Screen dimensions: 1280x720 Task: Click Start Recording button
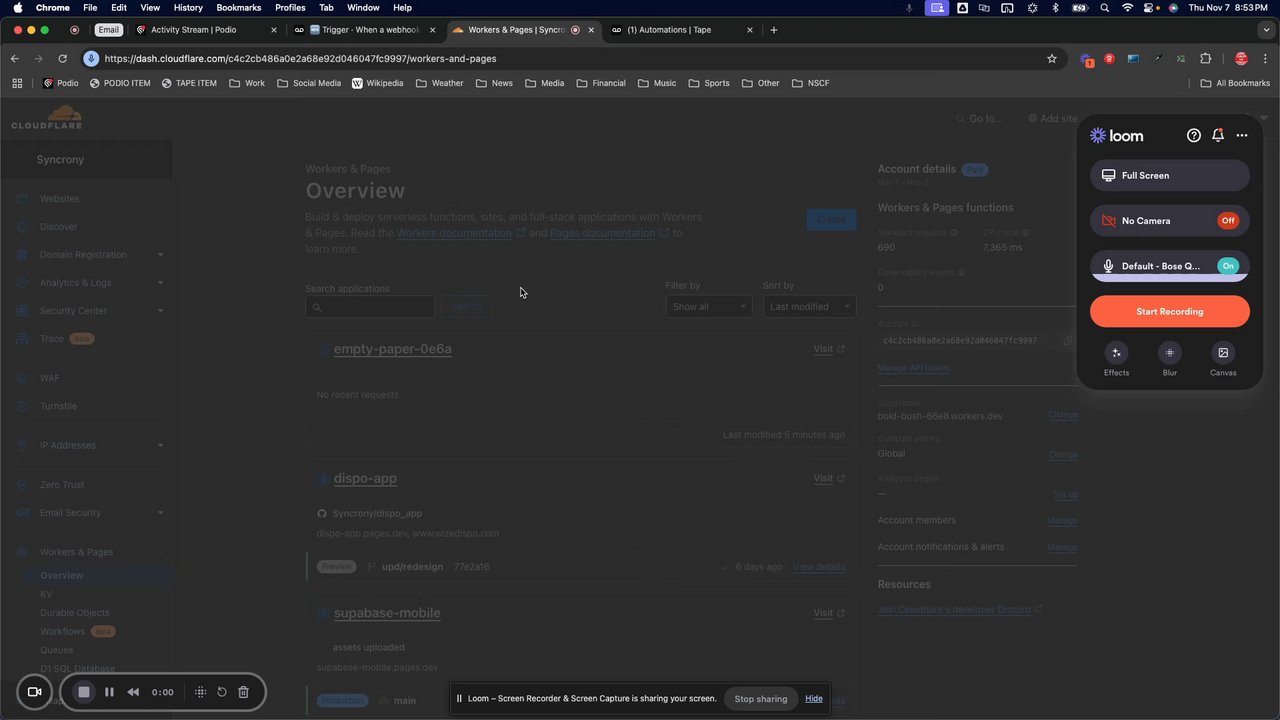(x=1170, y=312)
